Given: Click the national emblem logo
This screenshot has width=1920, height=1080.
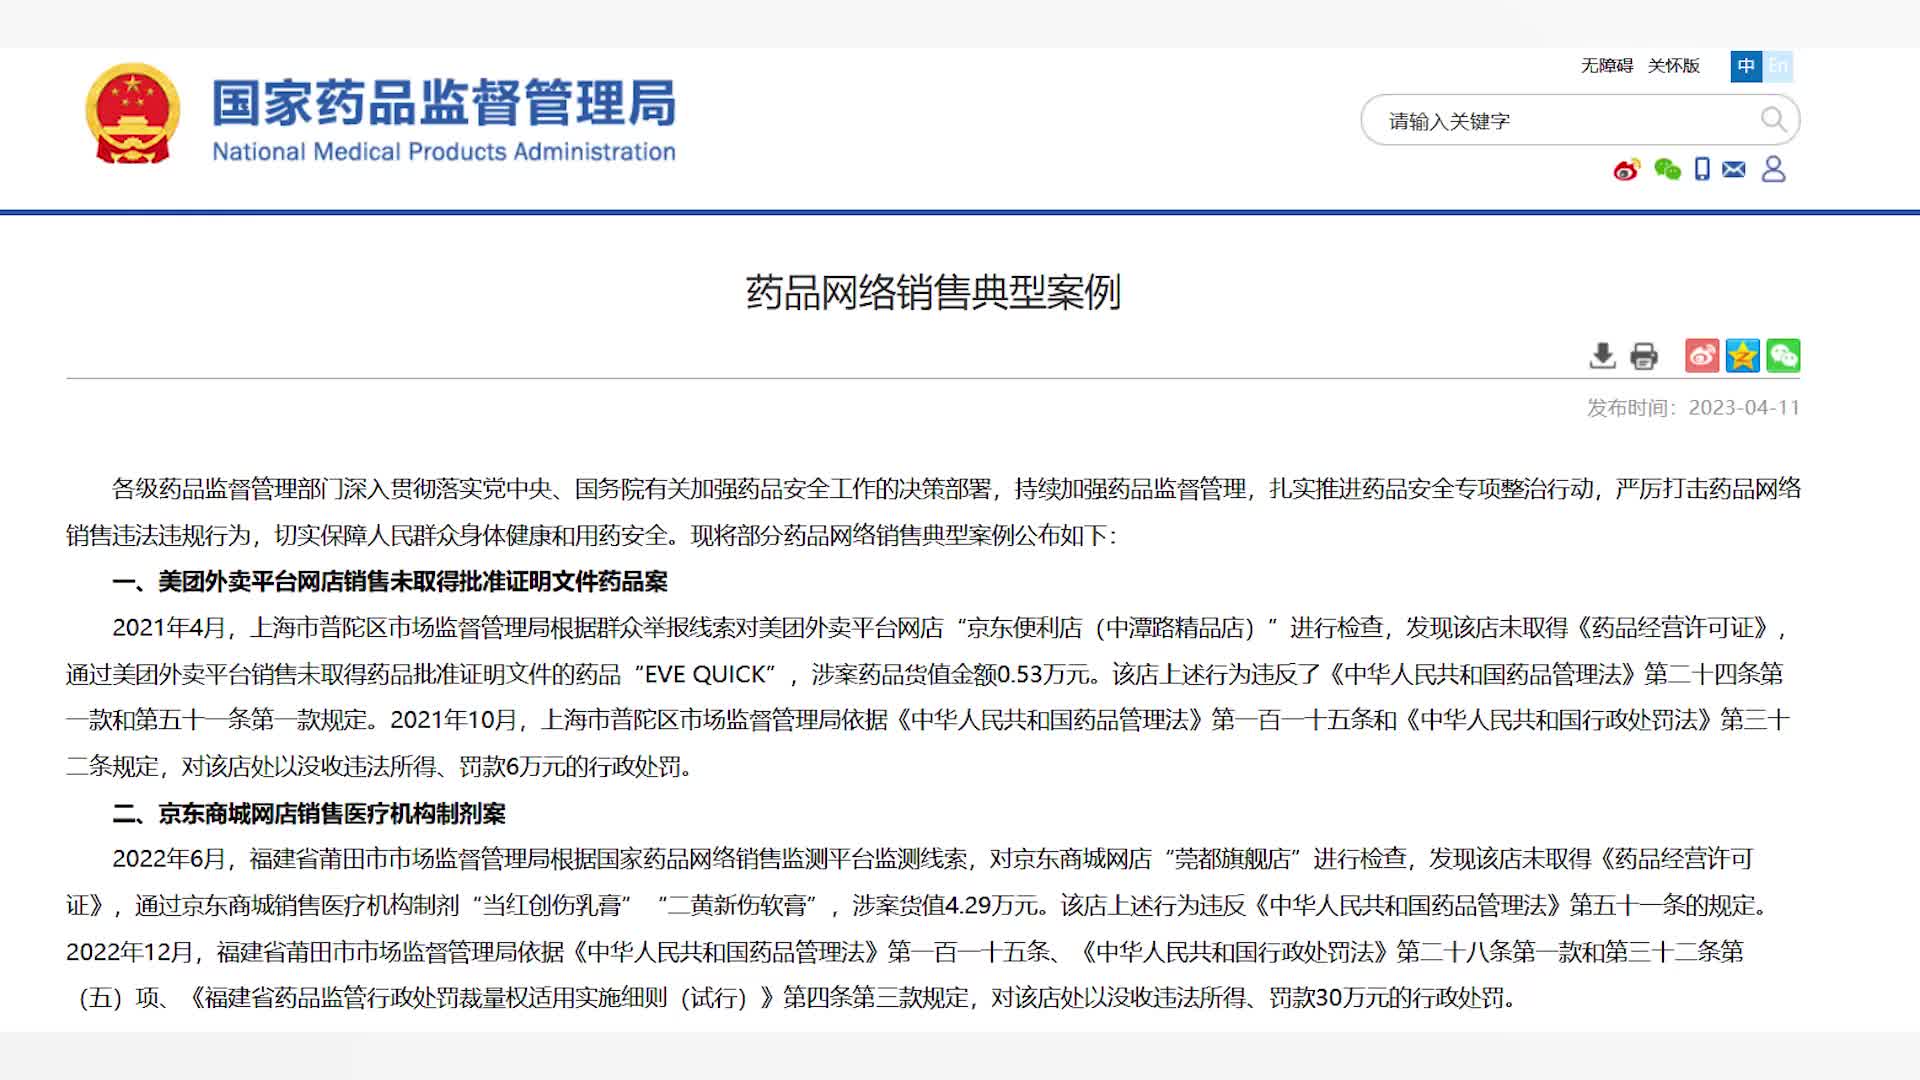Looking at the screenshot, I should 133,115.
